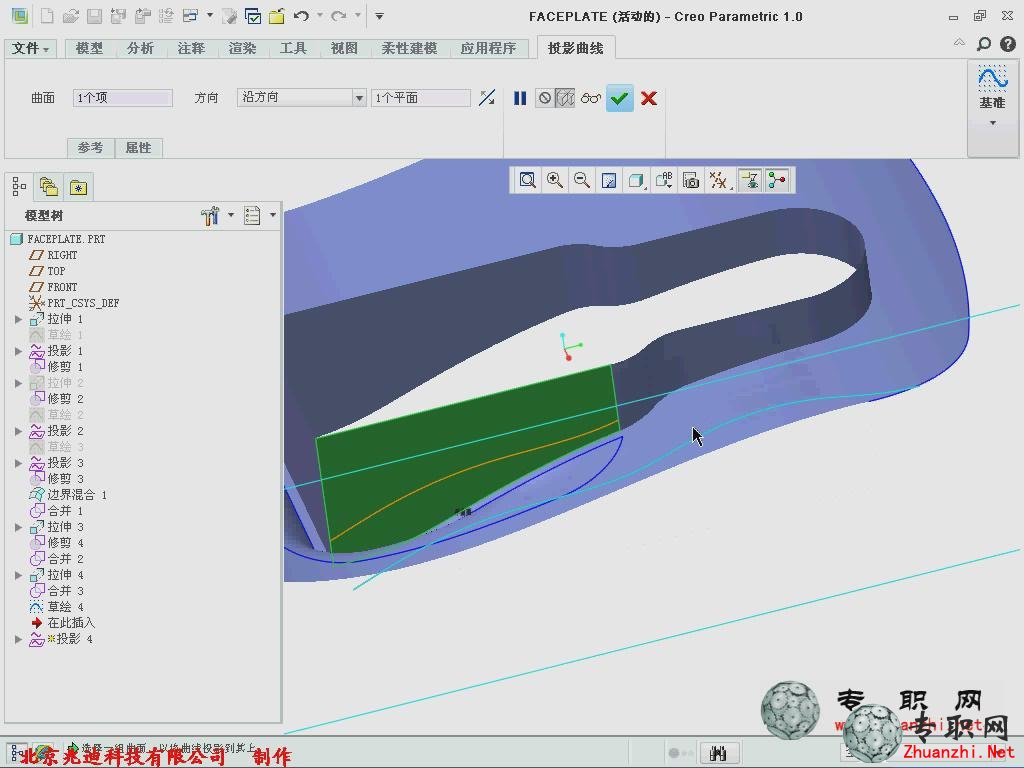Click the Zoom Out icon
This screenshot has height=768, width=1024.
[x=582, y=180]
